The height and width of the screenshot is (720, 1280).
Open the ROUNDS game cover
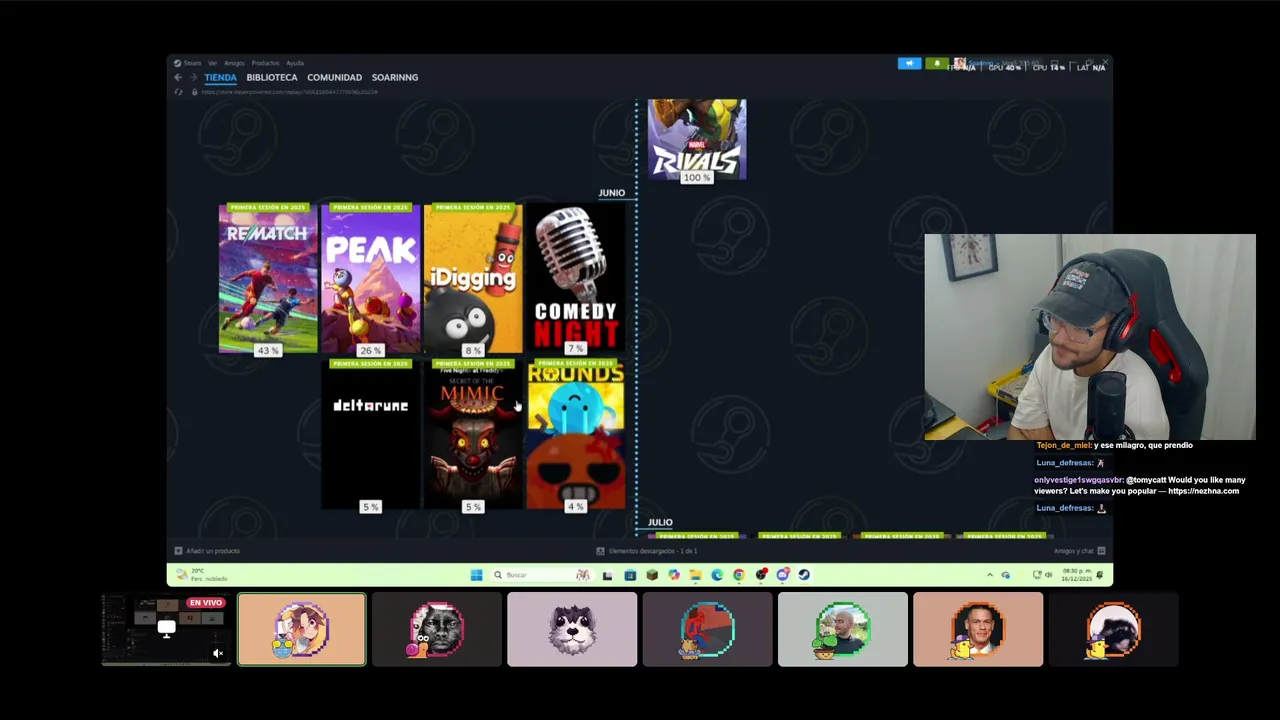tap(576, 436)
